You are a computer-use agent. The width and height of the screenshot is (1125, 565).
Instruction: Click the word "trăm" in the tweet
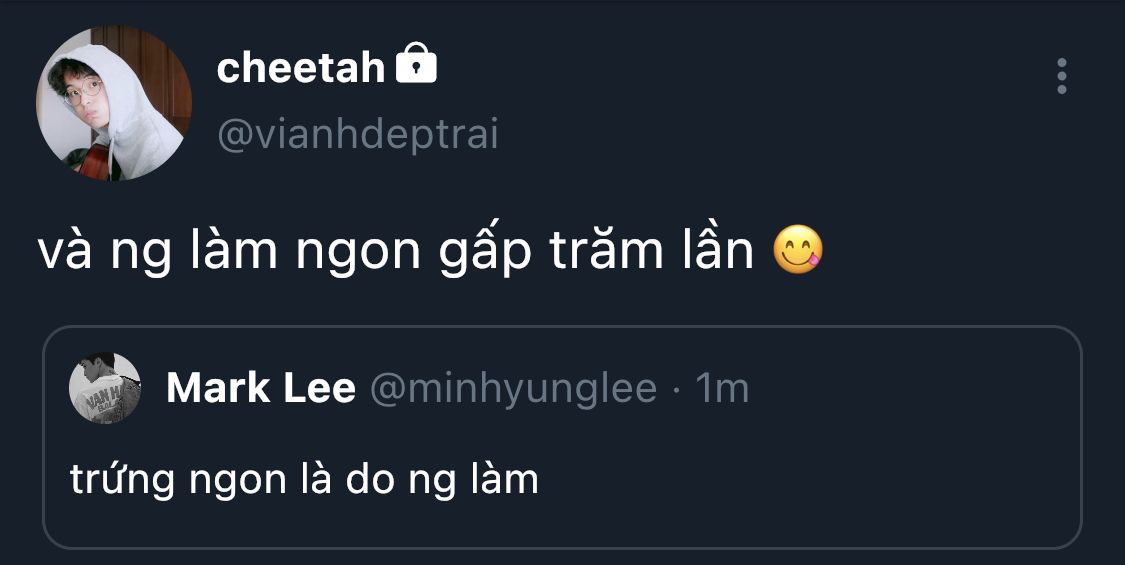click(x=606, y=252)
